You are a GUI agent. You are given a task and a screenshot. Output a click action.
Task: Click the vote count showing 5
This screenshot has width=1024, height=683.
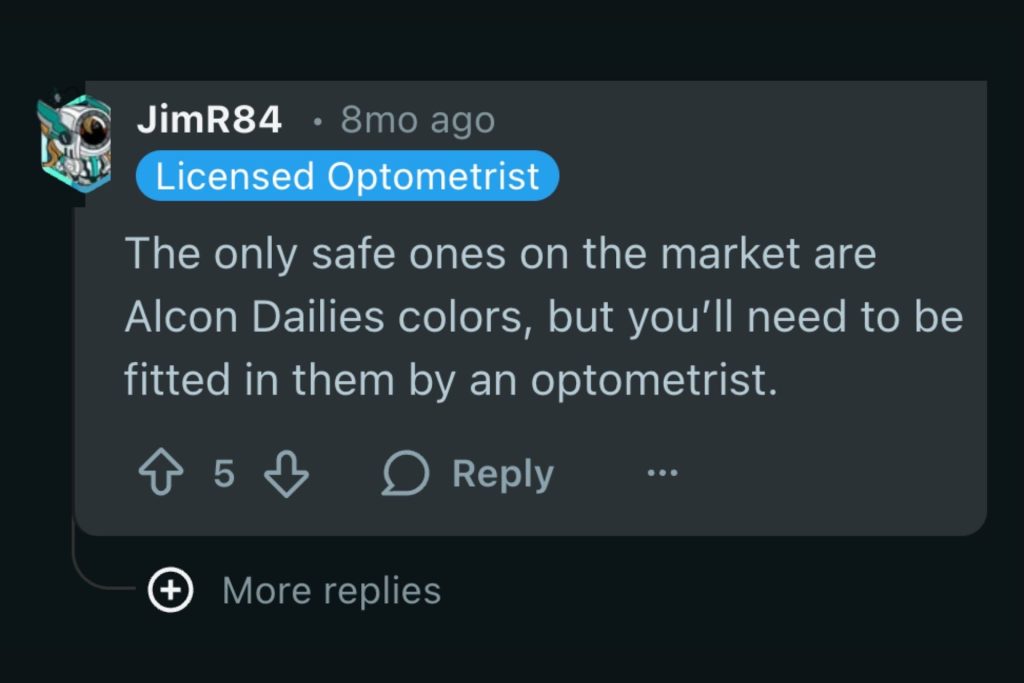coord(222,472)
